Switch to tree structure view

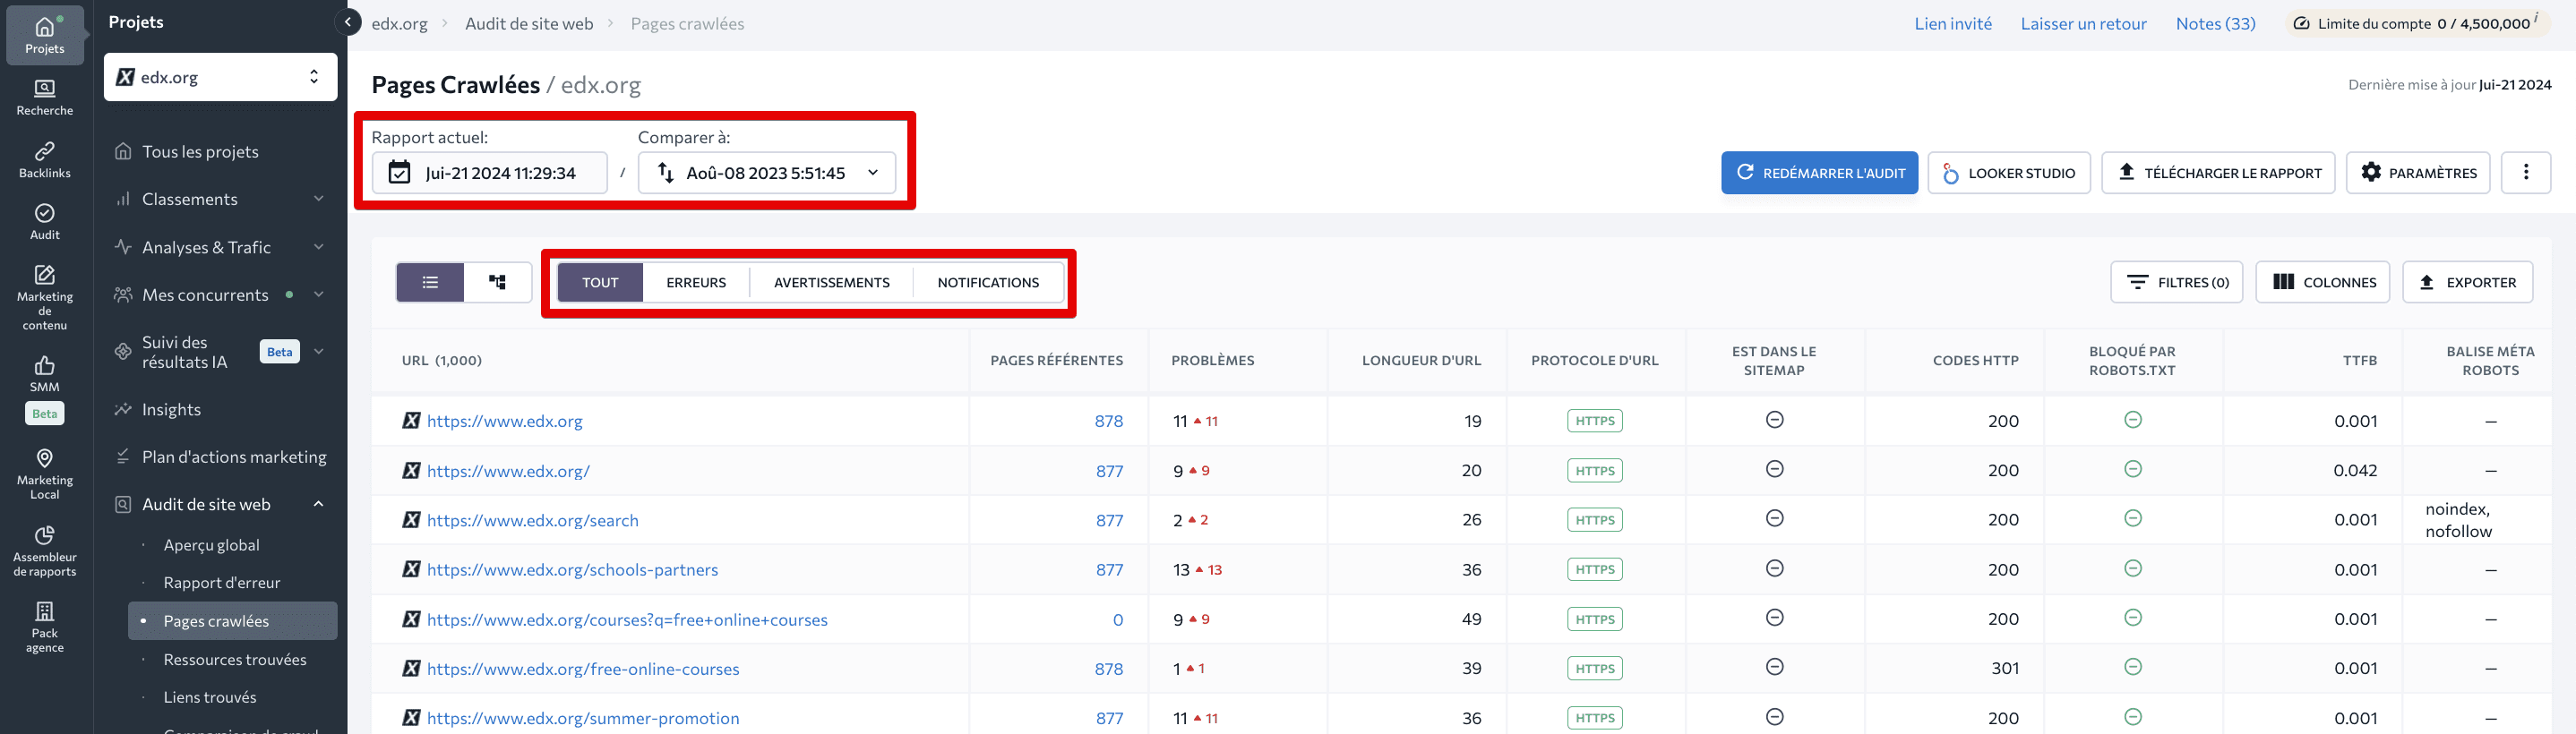coord(497,282)
